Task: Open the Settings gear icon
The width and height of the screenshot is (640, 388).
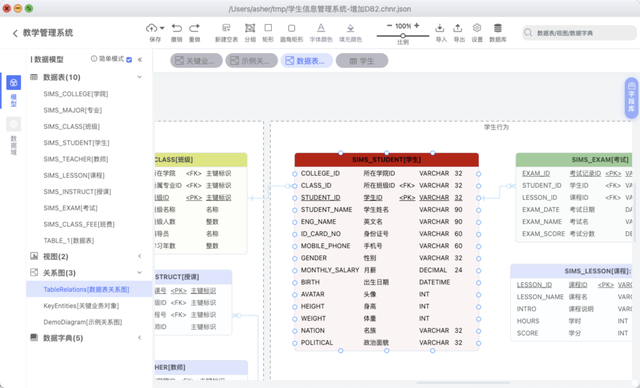Action: 477,28
